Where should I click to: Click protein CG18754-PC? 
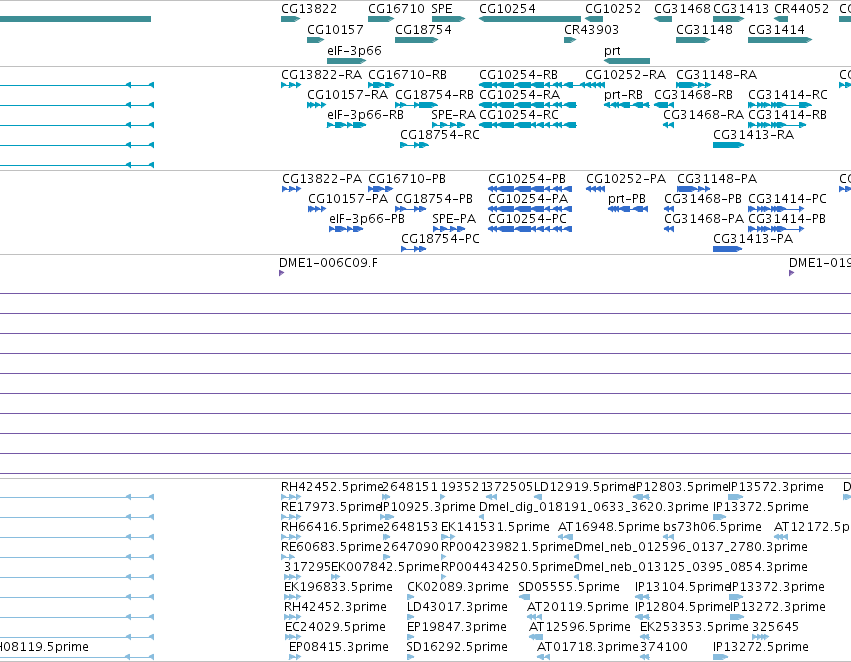[440, 239]
